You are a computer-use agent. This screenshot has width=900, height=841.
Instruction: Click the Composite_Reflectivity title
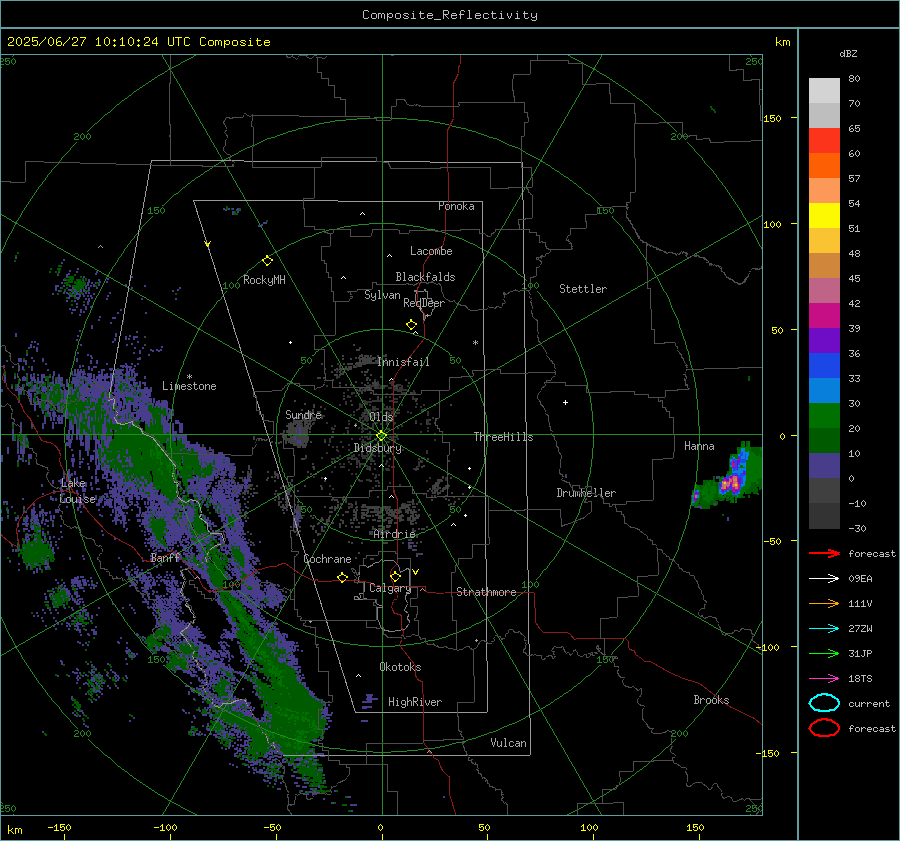point(450,15)
